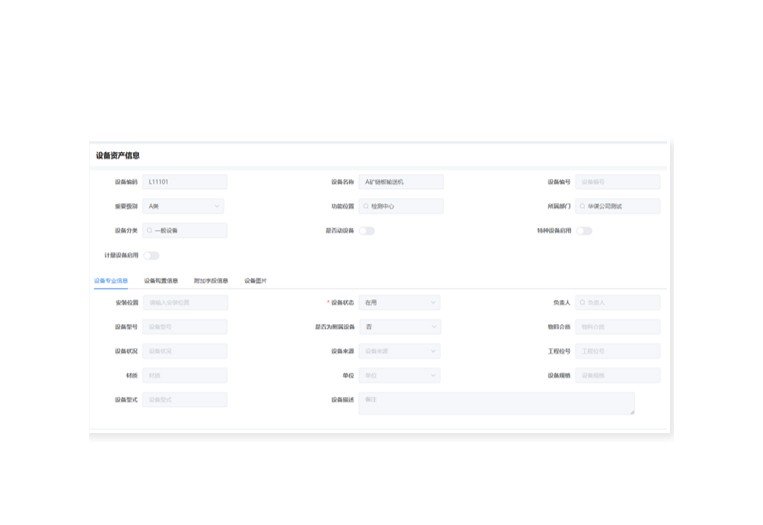Toggle the 是否动设备 switch
763x525 pixels.
367,231
